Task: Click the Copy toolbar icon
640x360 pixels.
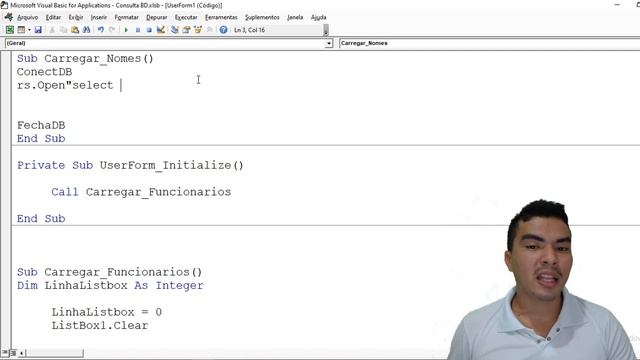Action: [x=63, y=30]
